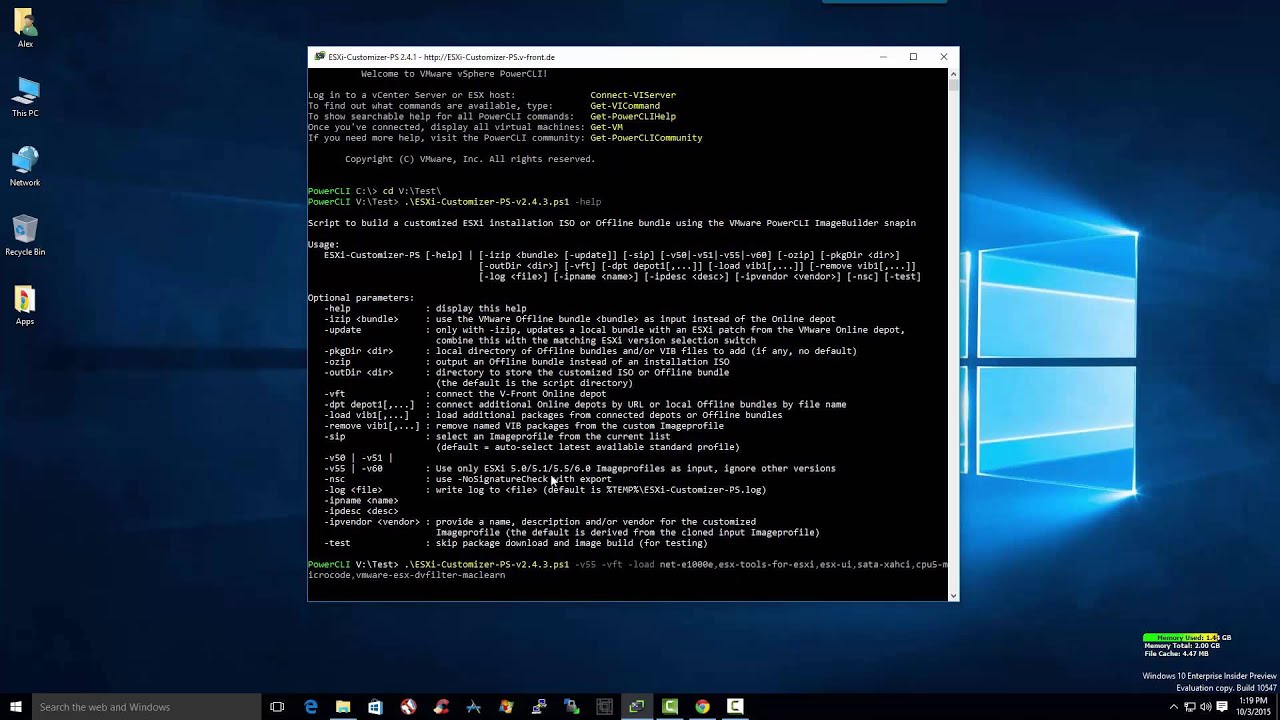
Task: Click the 'cd V:\Test\' command line
Action: (x=374, y=191)
